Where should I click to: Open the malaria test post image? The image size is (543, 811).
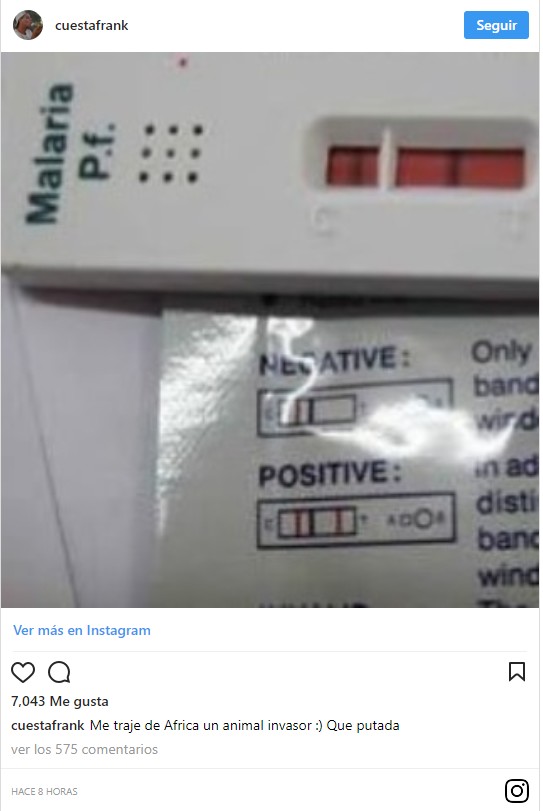coord(270,329)
